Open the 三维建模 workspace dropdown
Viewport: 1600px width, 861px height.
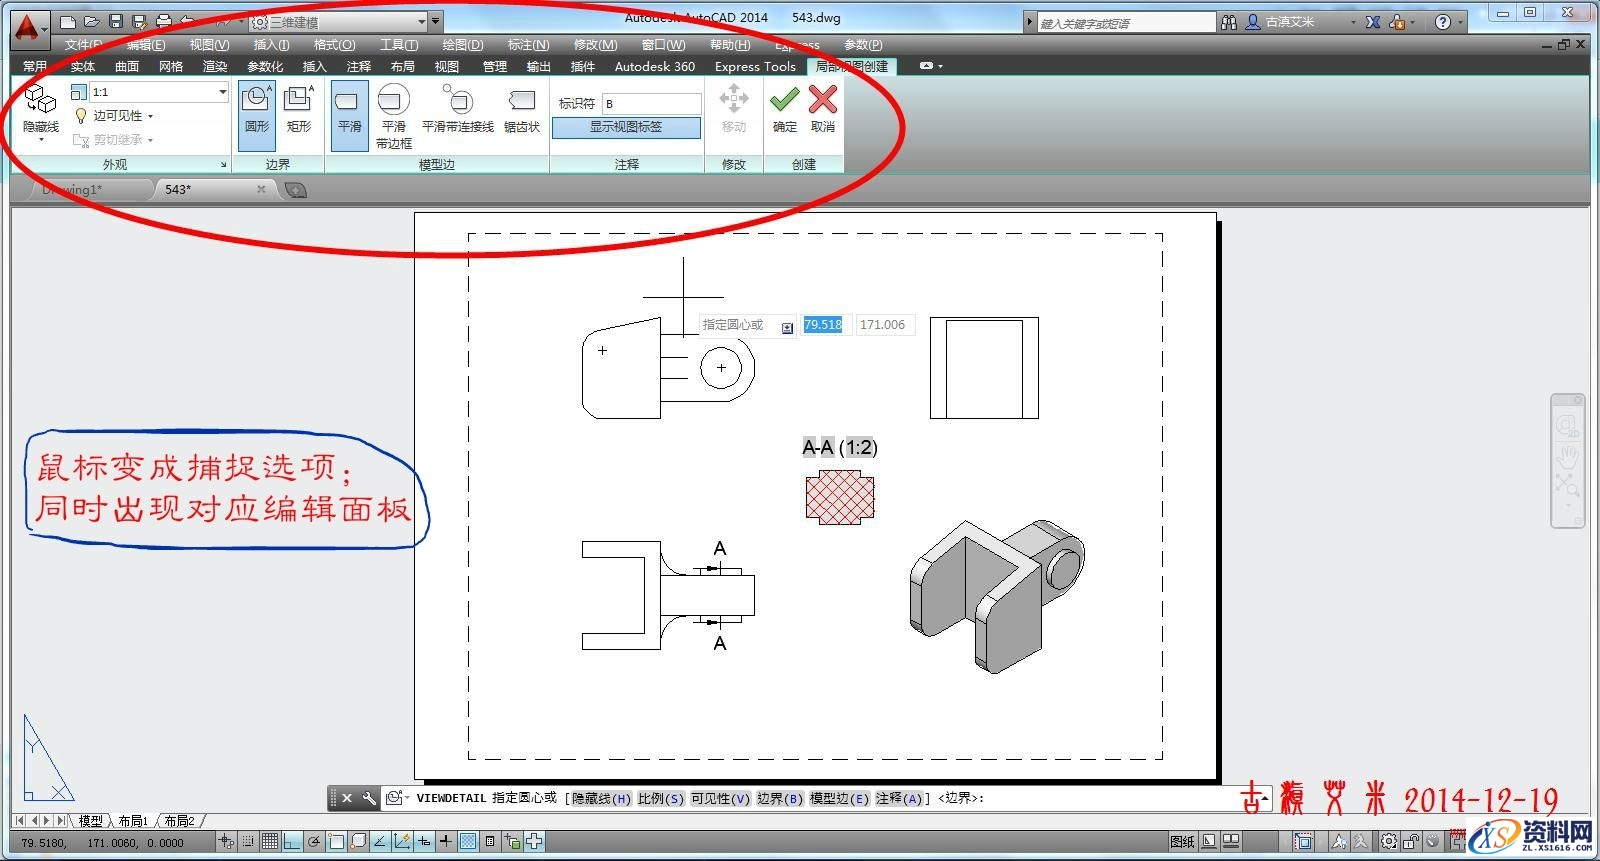pos(421,21)
